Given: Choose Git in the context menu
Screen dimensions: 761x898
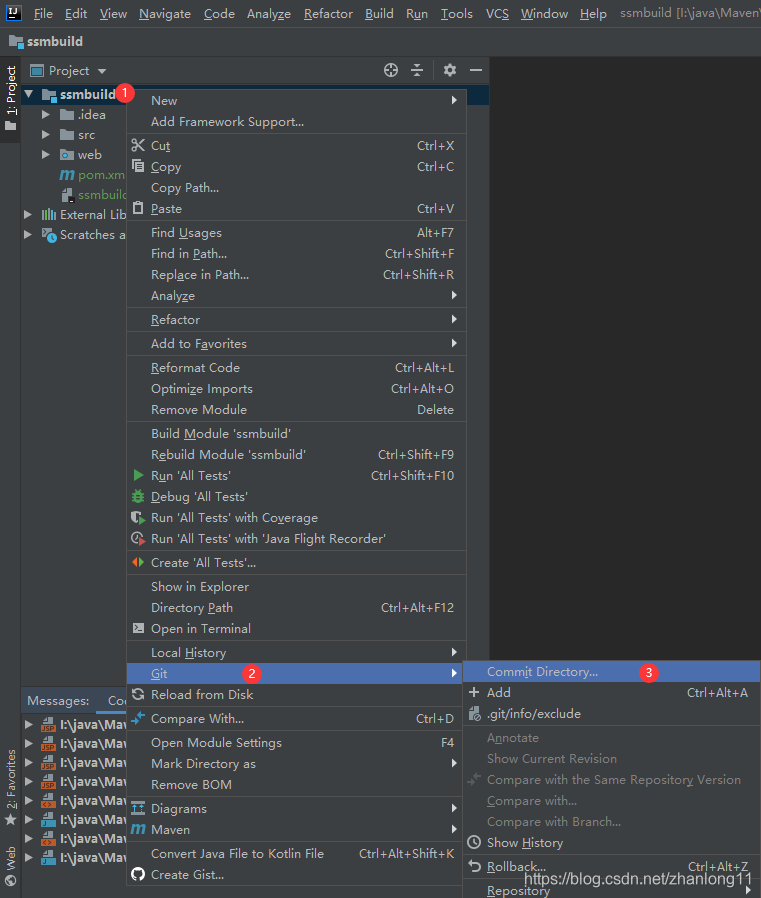Looking at the screenshot, I should coord(296,674).
